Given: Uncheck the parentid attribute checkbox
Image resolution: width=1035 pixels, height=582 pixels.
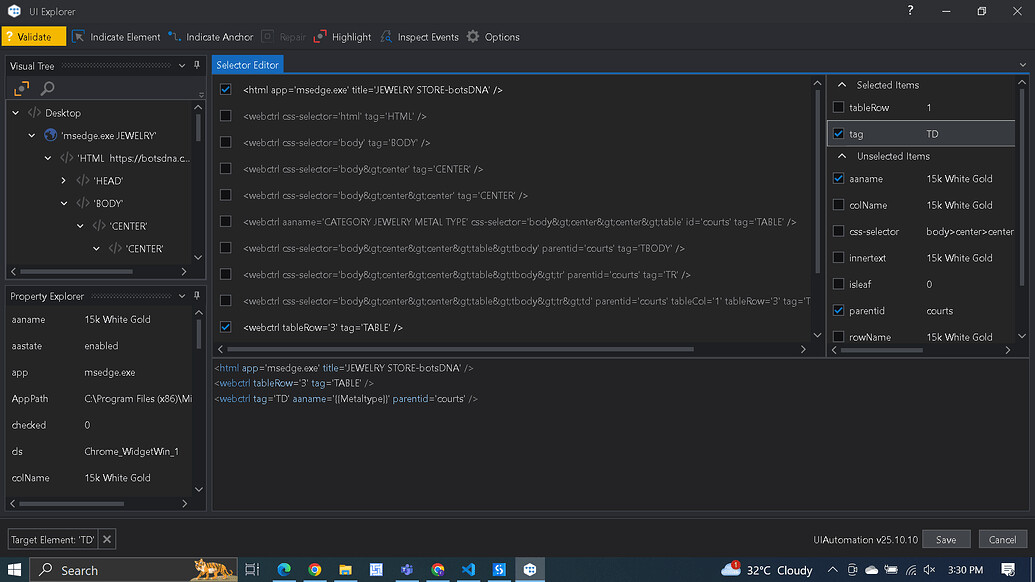Looking at the screenshot, I should (x=838, y=310).
